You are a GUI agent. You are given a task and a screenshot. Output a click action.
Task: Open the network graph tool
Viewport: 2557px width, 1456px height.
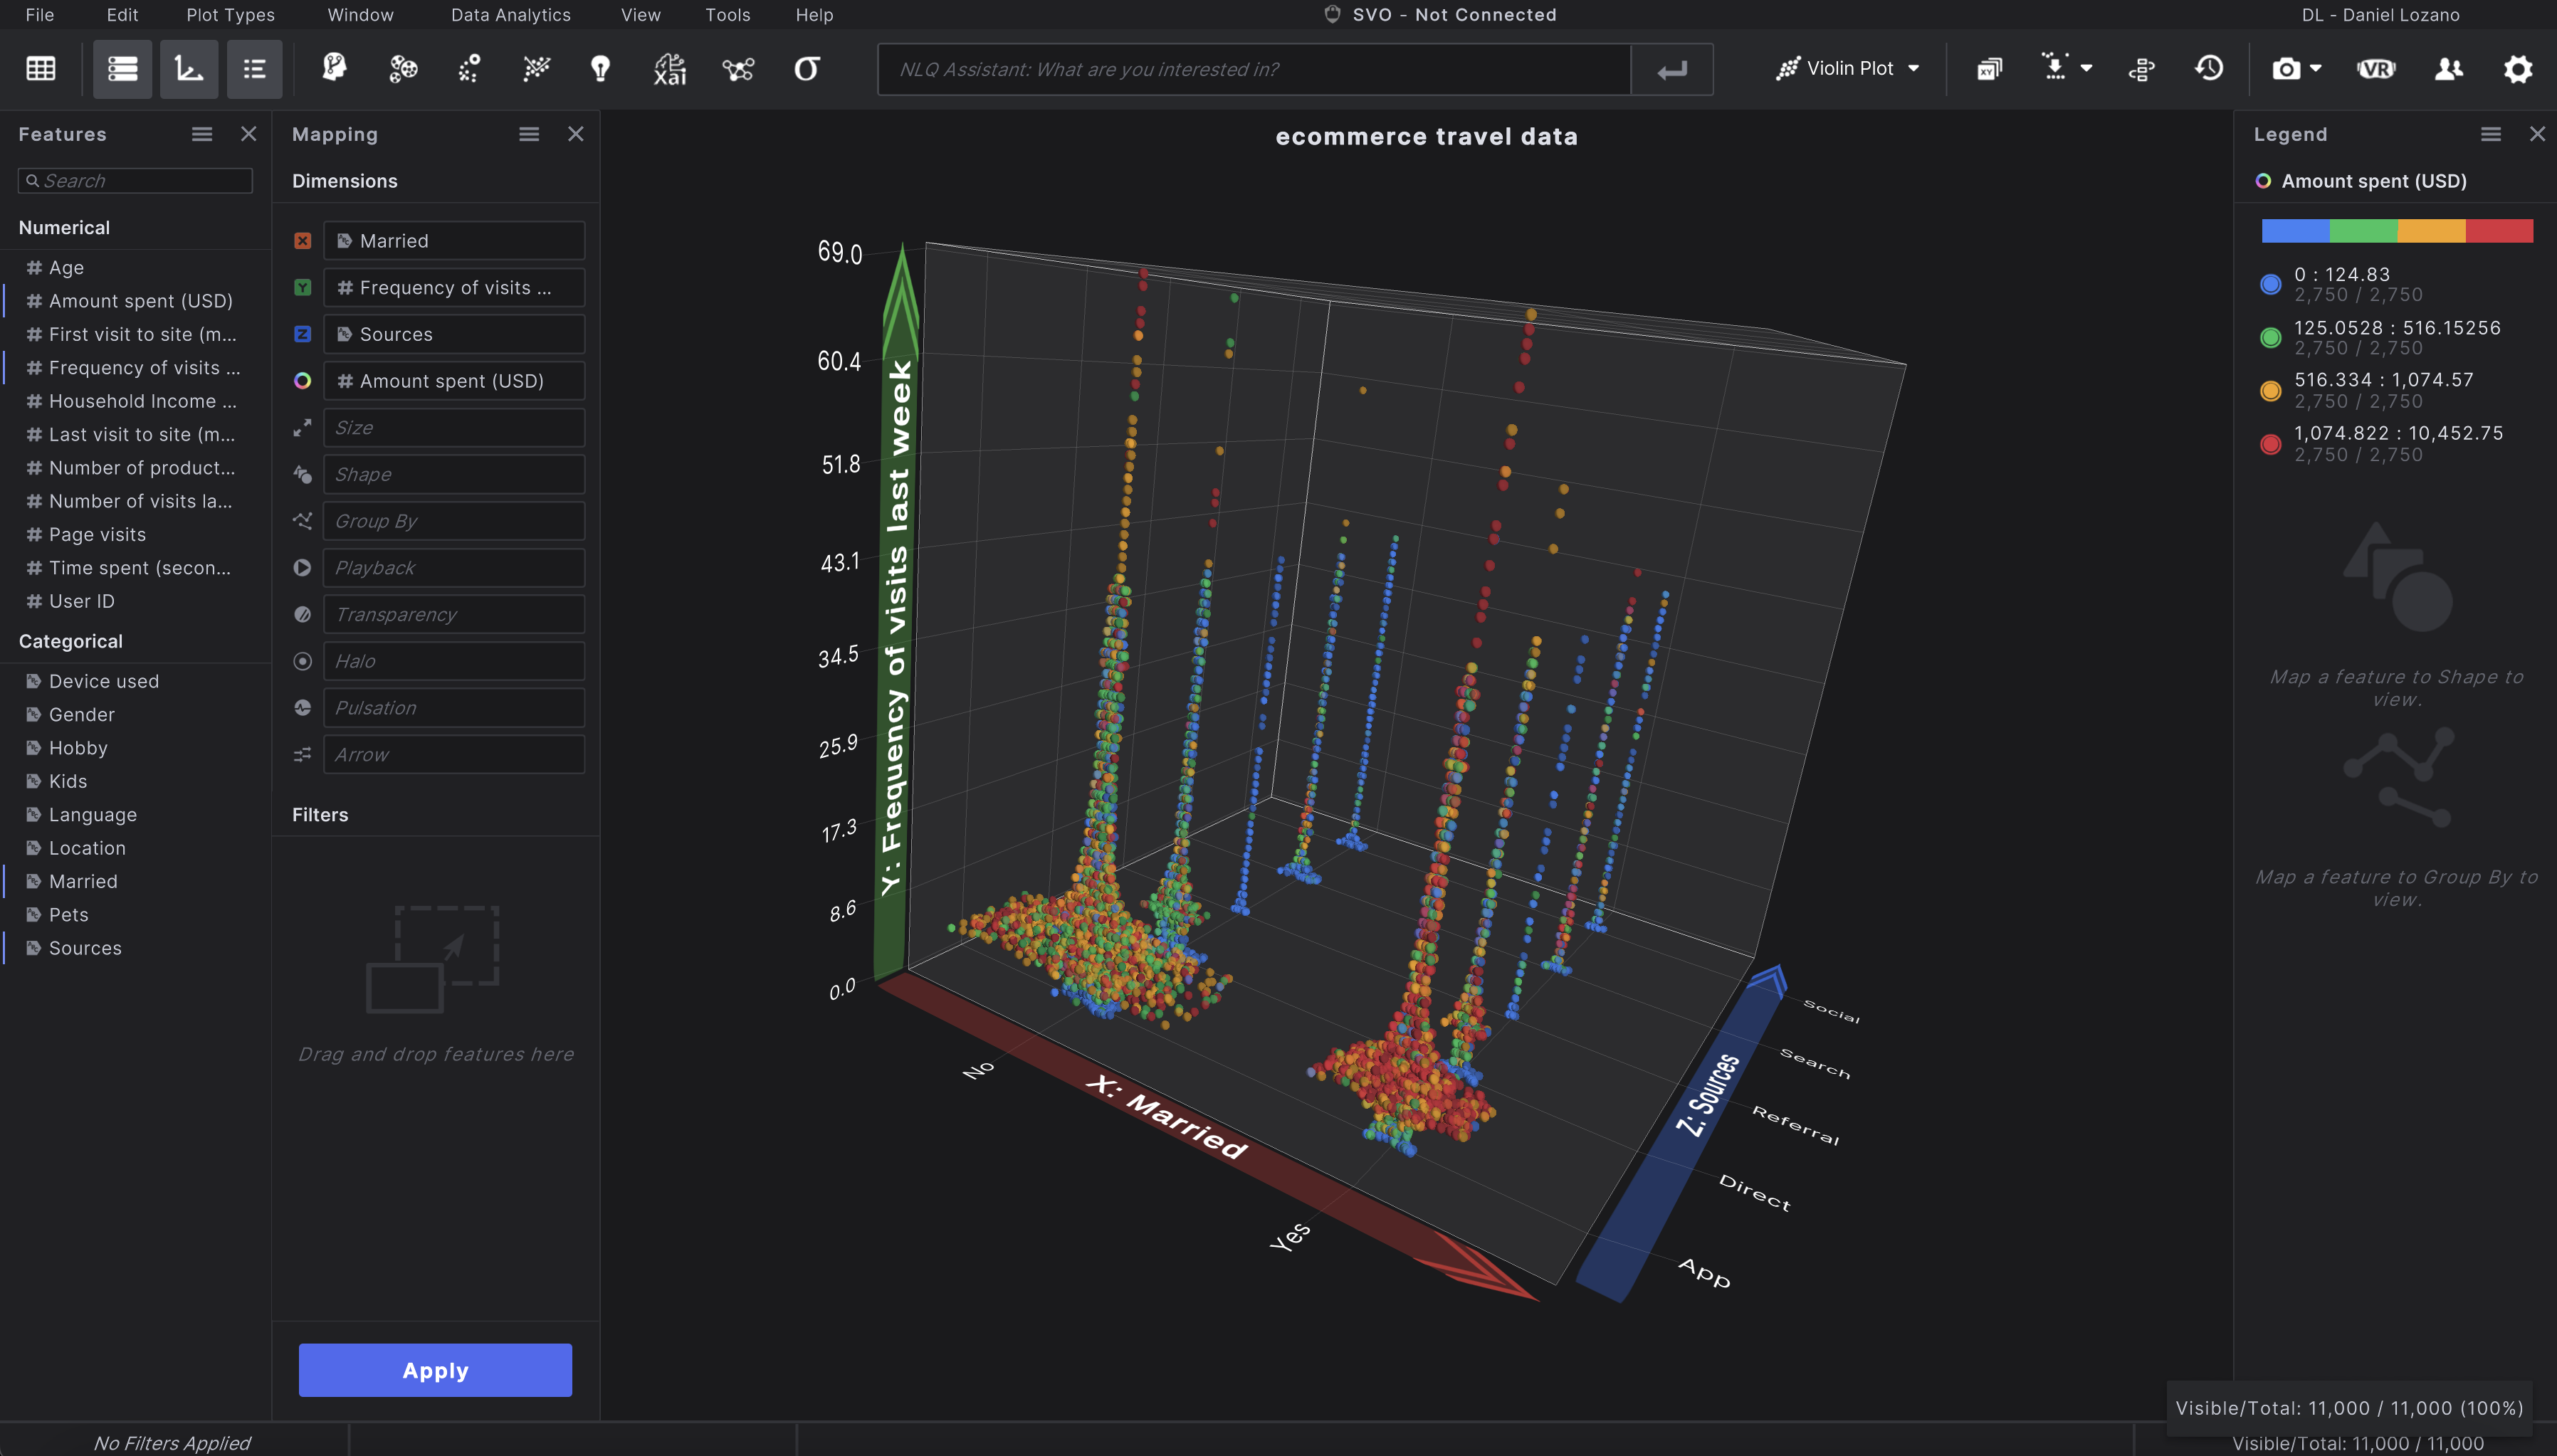738,68
